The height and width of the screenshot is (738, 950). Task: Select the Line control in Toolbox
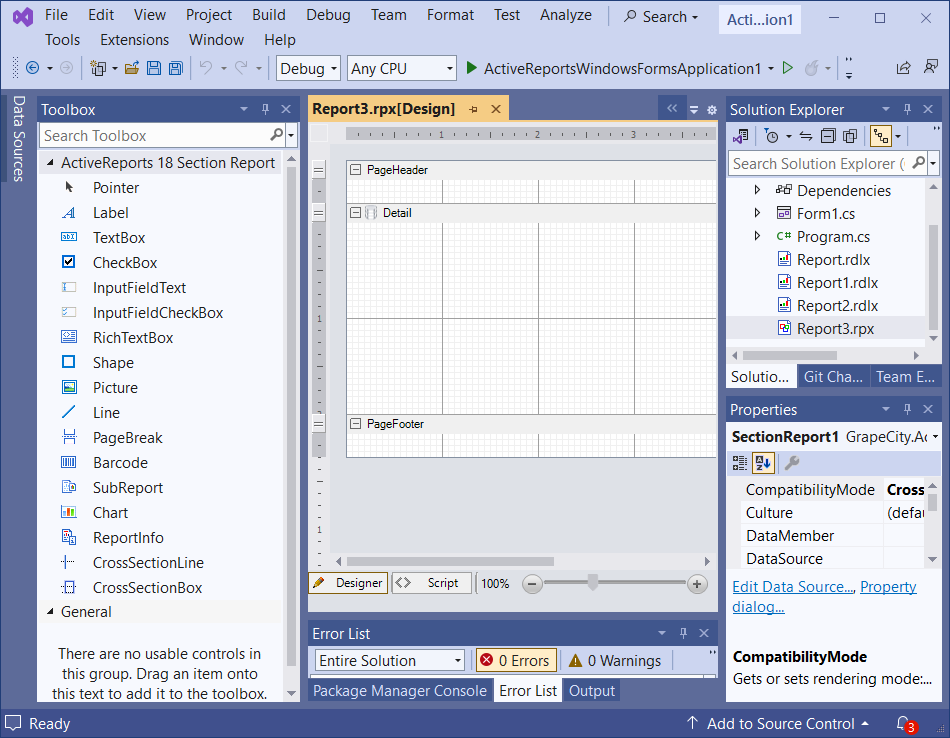click(x=106, y=413)
